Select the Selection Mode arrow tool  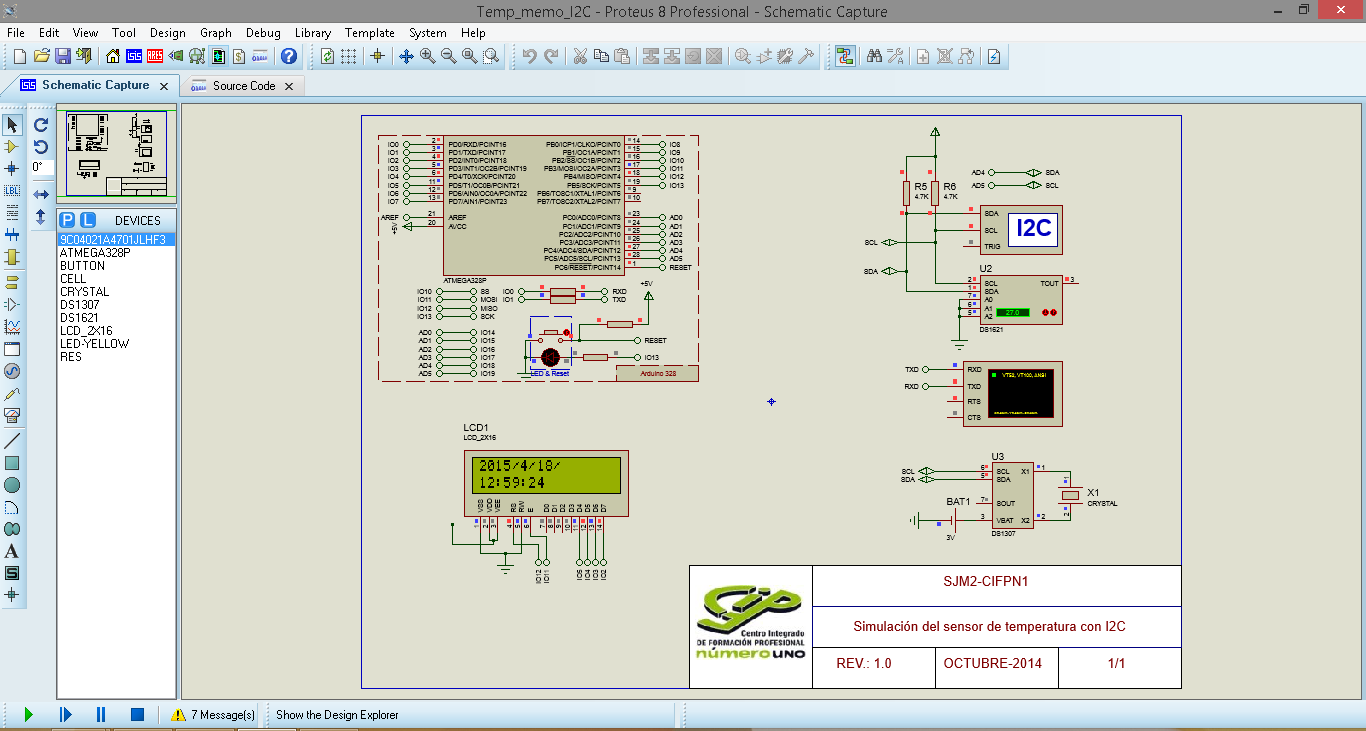(12, 125)
